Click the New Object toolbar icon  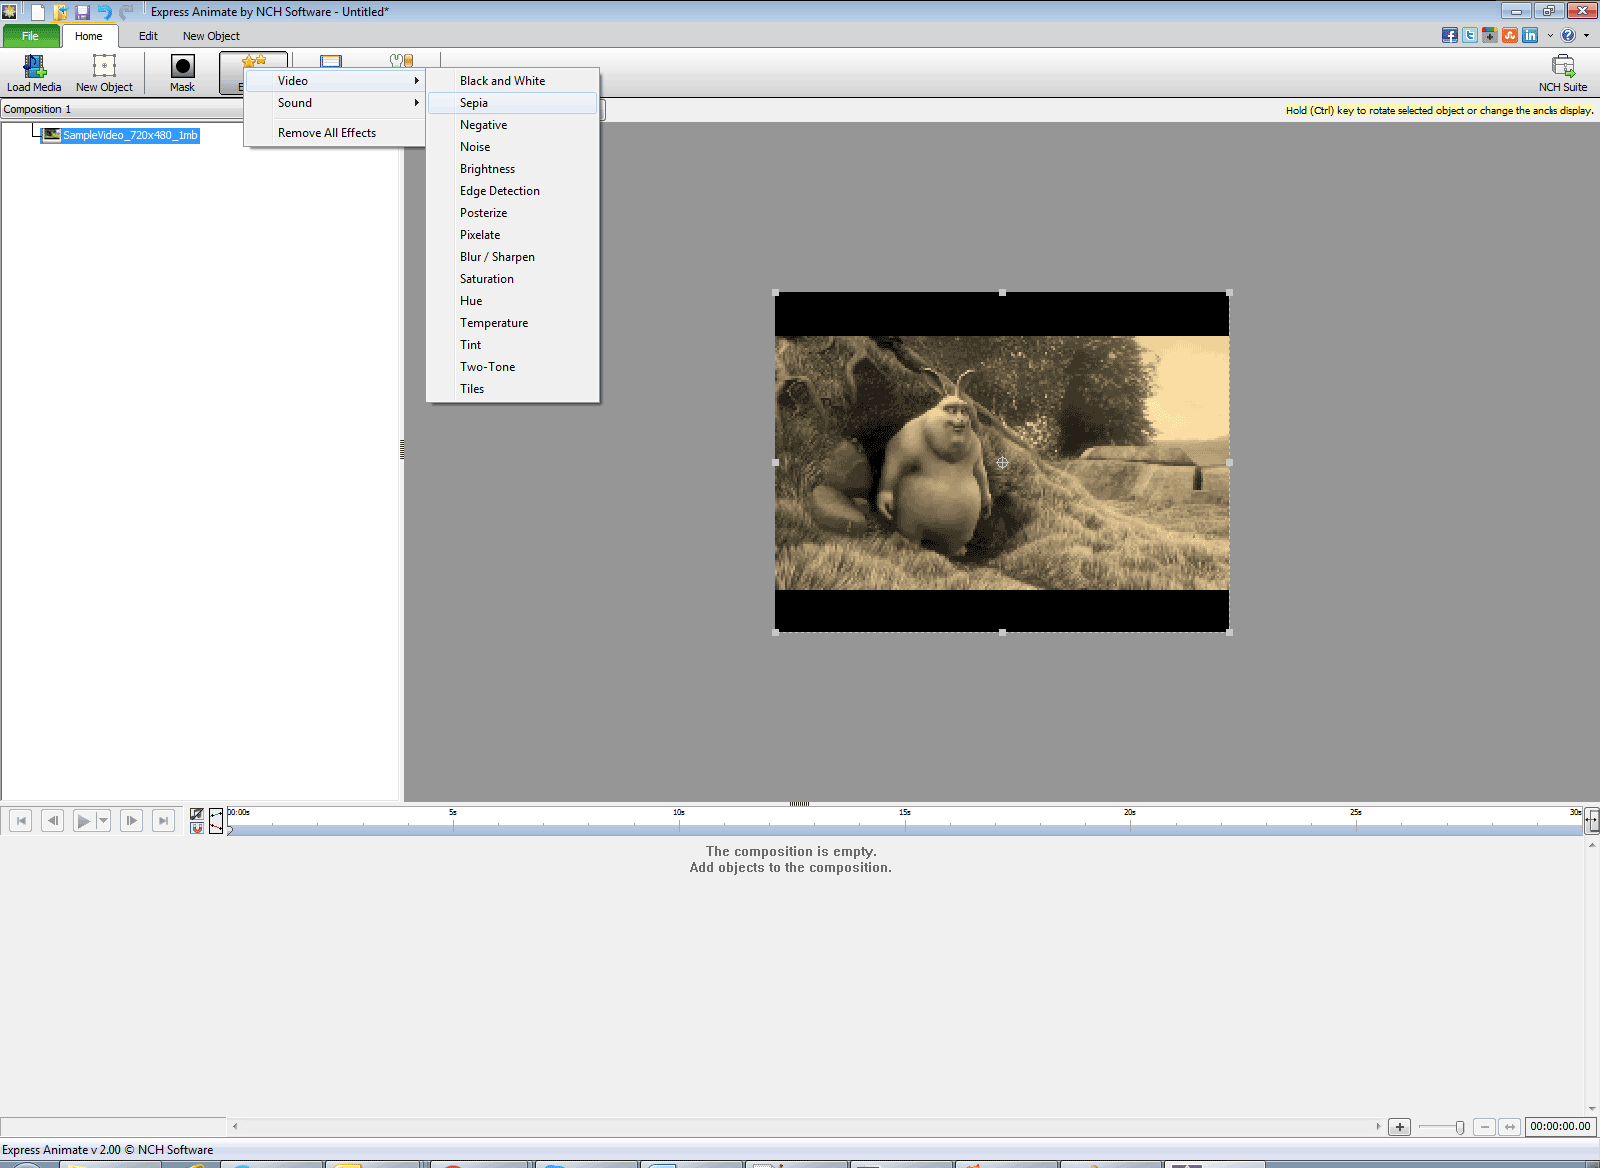point(104,73)
